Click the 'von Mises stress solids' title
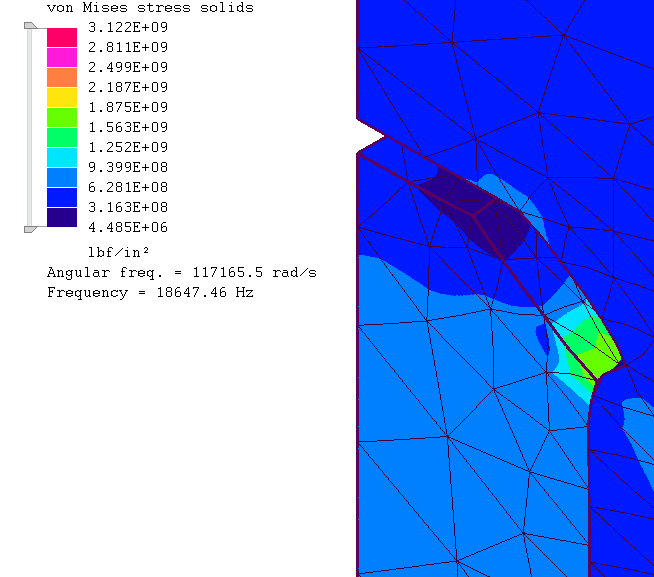The image size is (654, 577). (150, 8)
